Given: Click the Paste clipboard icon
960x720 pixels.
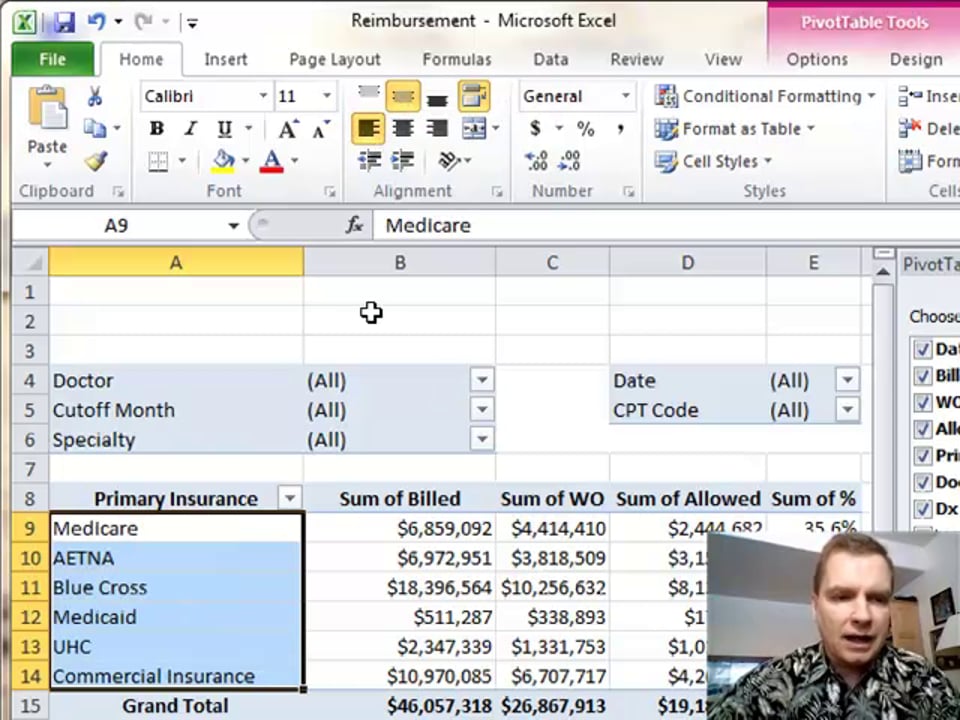Looking at the screenshot, I should 47,108.
